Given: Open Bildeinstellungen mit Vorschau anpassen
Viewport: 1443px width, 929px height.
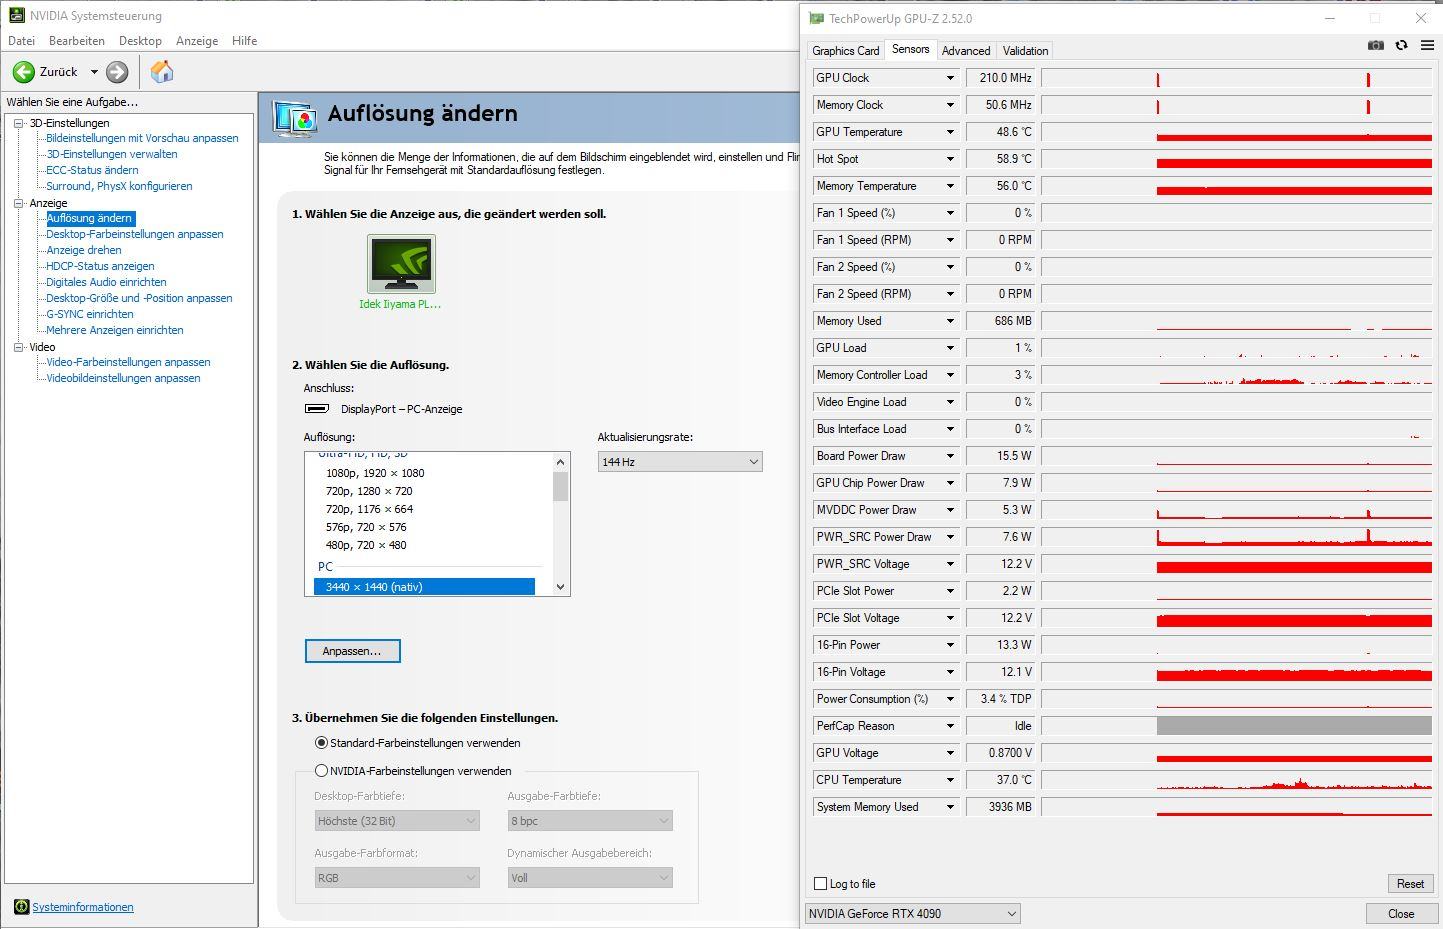Looking at the screenshot, I should pos(142,138).
